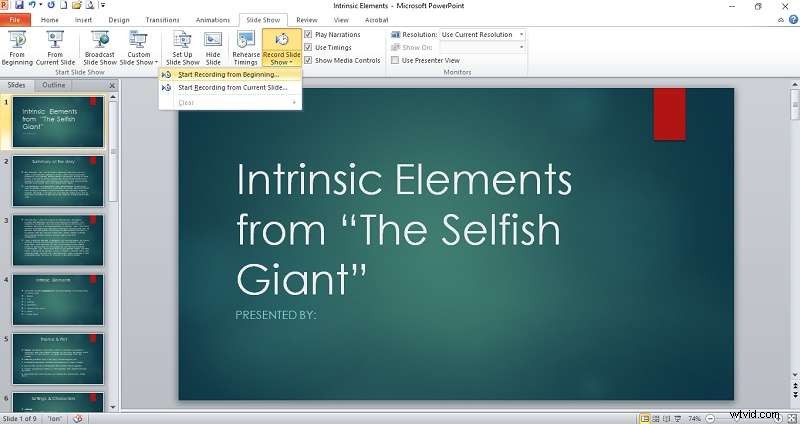Select slide 2 thumbnail Summary of the story
Viewport: 800px width, 424px height.
(x=58, y=181)
